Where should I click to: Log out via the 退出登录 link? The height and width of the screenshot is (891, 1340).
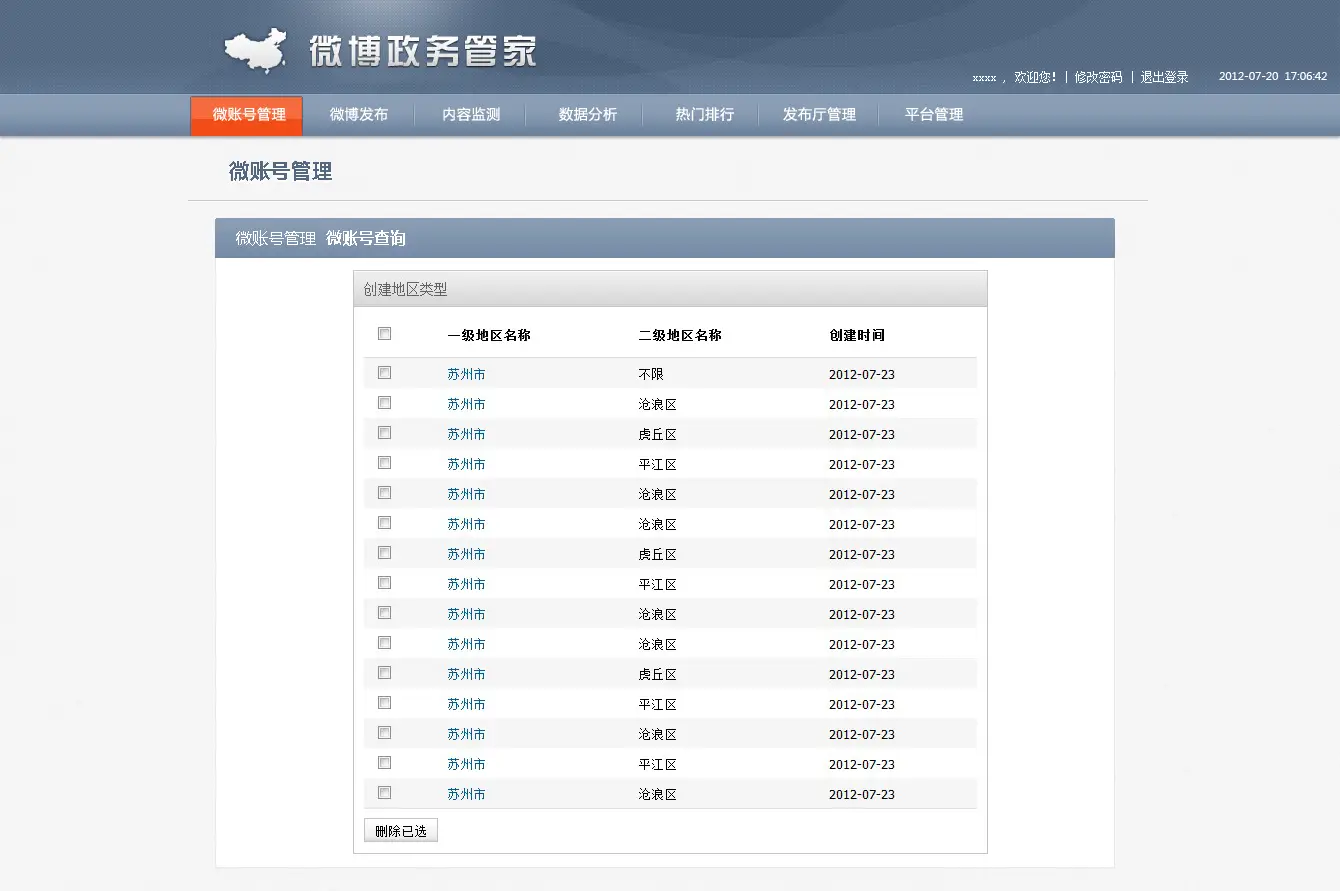1164,77
